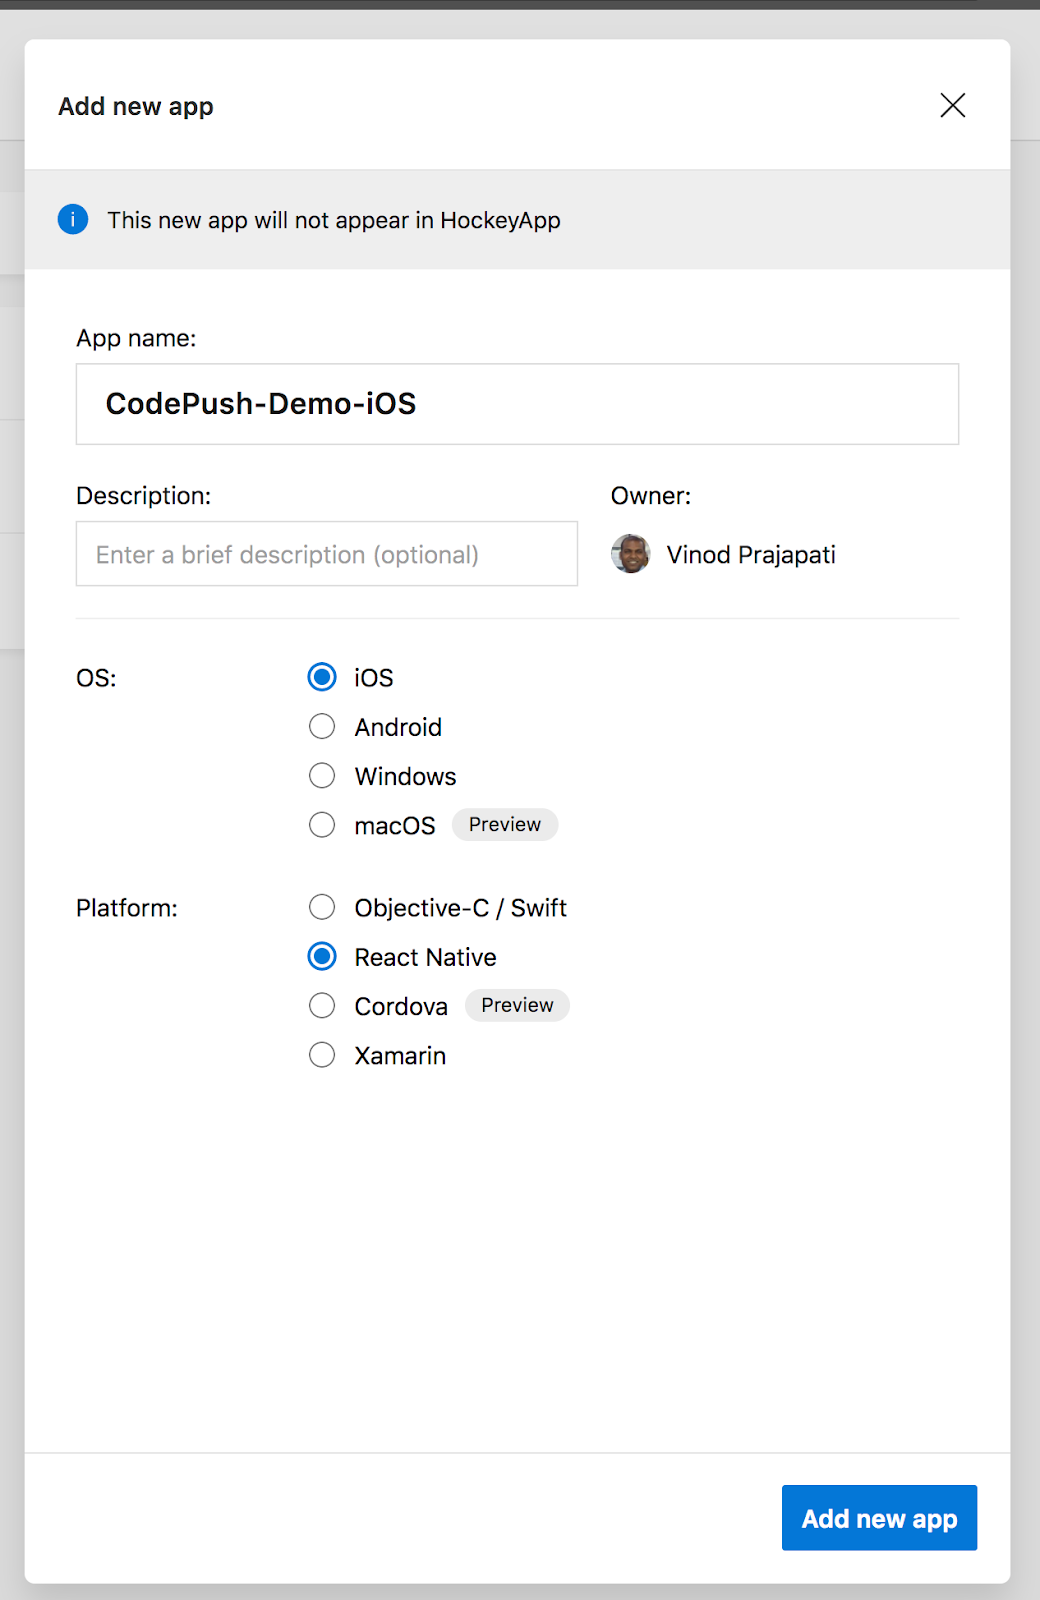Click the blue info icon in banner
The image size is (1040, 1600).
(x=73, y=219)
